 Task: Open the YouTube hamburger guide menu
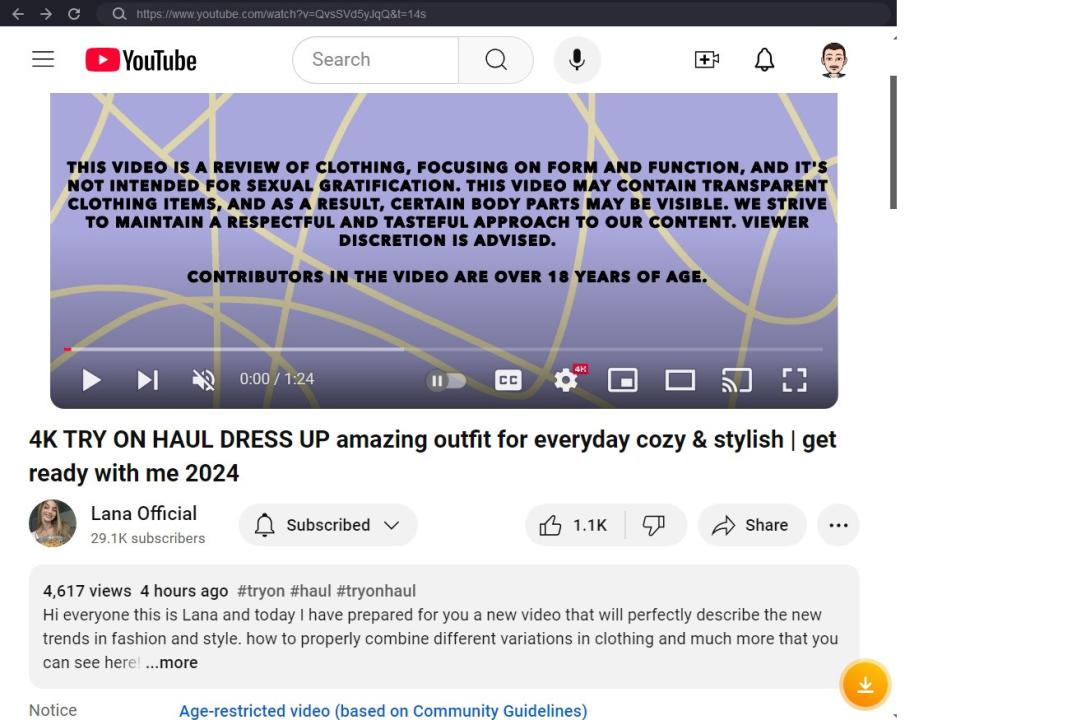click(43, 59)
